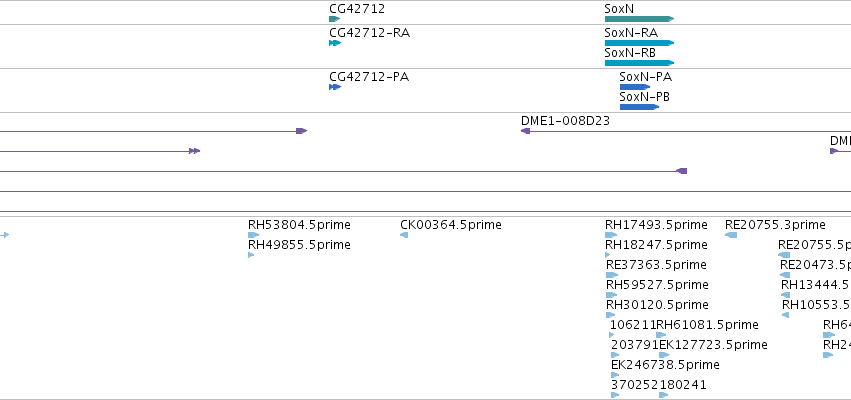Click the EK246738.5prime EST arrow
The height and width of the screenshot is (400, 851).
(615, 375)
